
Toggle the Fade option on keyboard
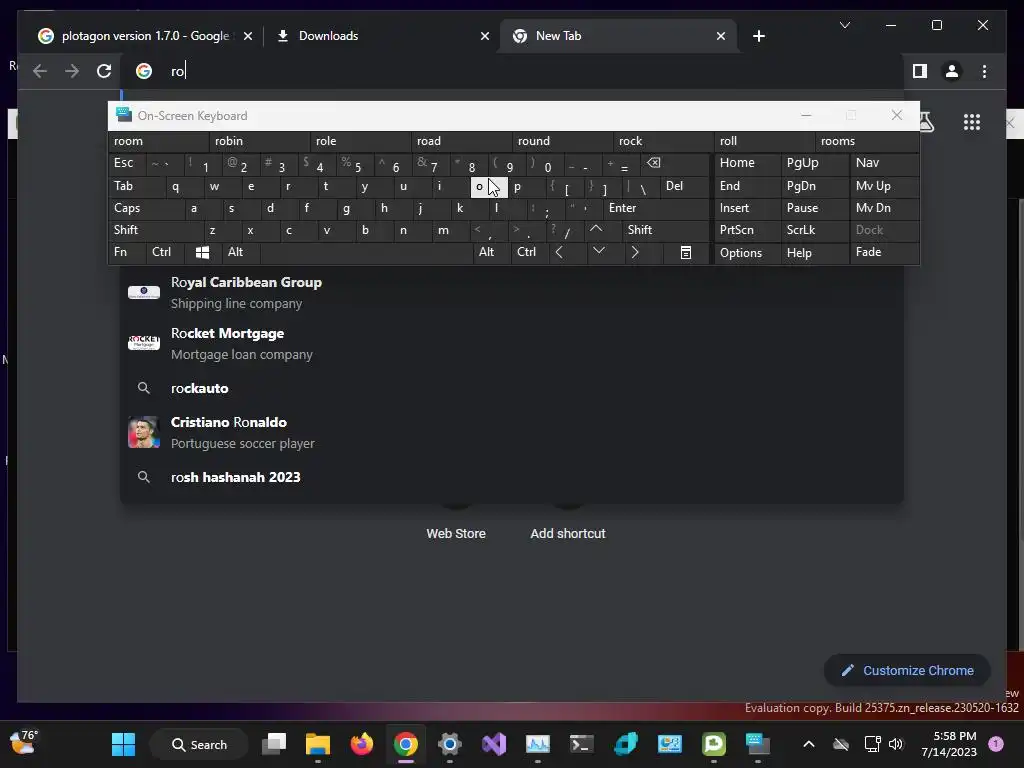(x=884, y=252)
